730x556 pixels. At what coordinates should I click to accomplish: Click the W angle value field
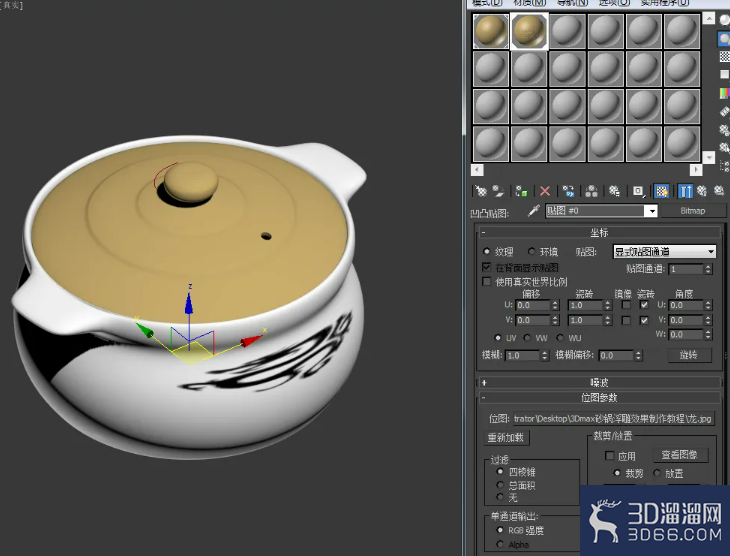click(686, 334)
